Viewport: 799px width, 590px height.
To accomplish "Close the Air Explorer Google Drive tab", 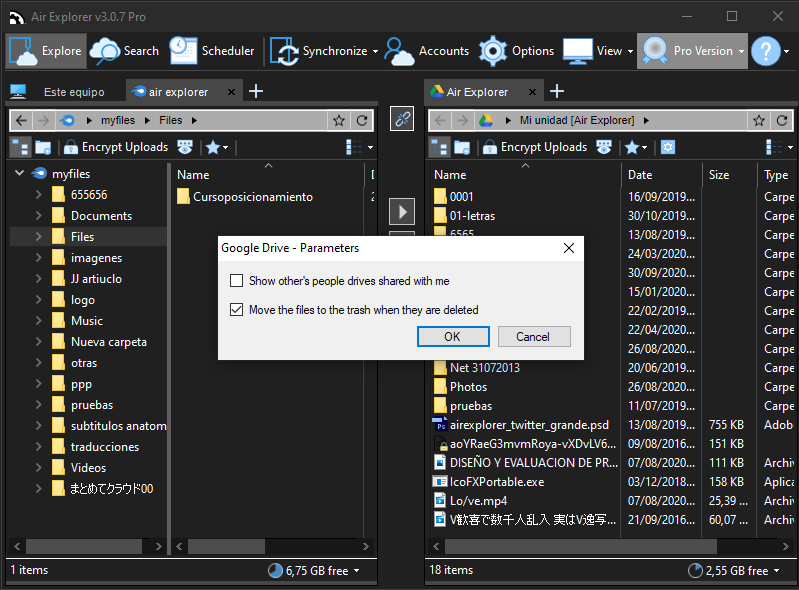I will (532, 92).
